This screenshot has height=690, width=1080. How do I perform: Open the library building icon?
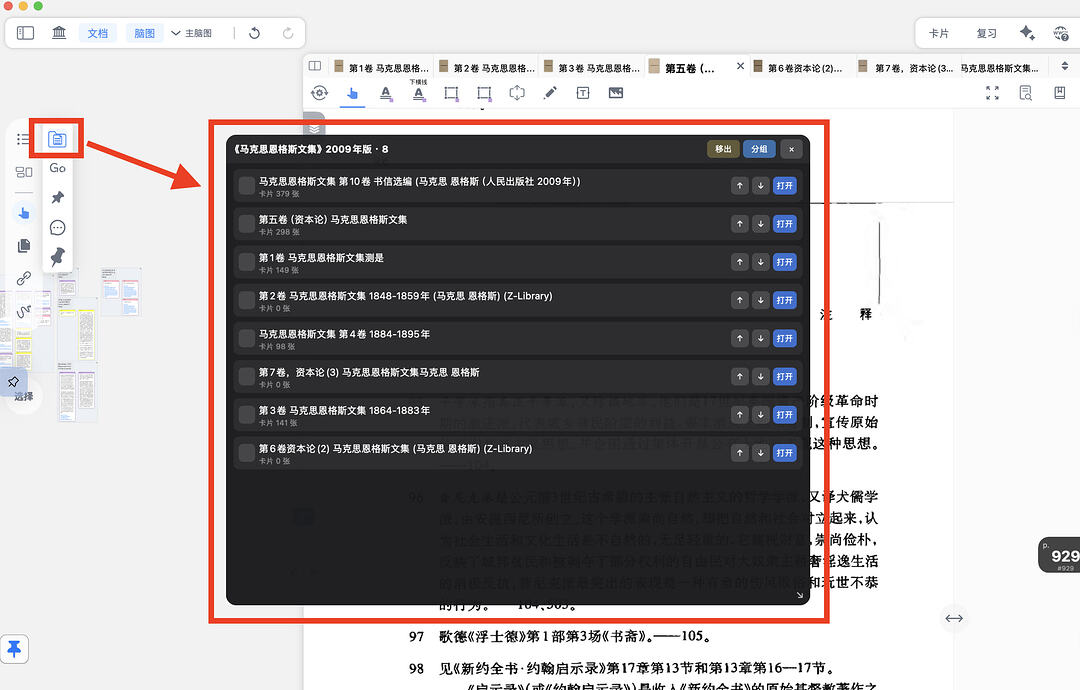pyautogui.click(x=59, y=32)
